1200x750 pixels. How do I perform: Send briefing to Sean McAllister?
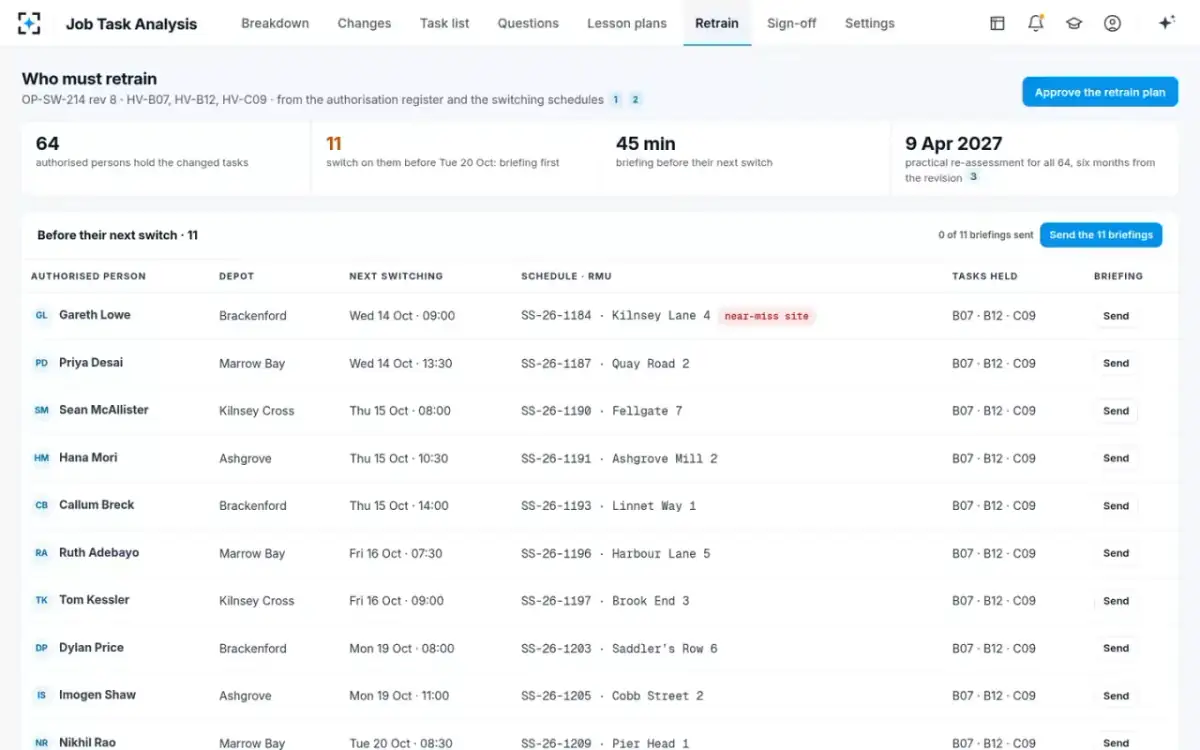tap(1116, 411)
